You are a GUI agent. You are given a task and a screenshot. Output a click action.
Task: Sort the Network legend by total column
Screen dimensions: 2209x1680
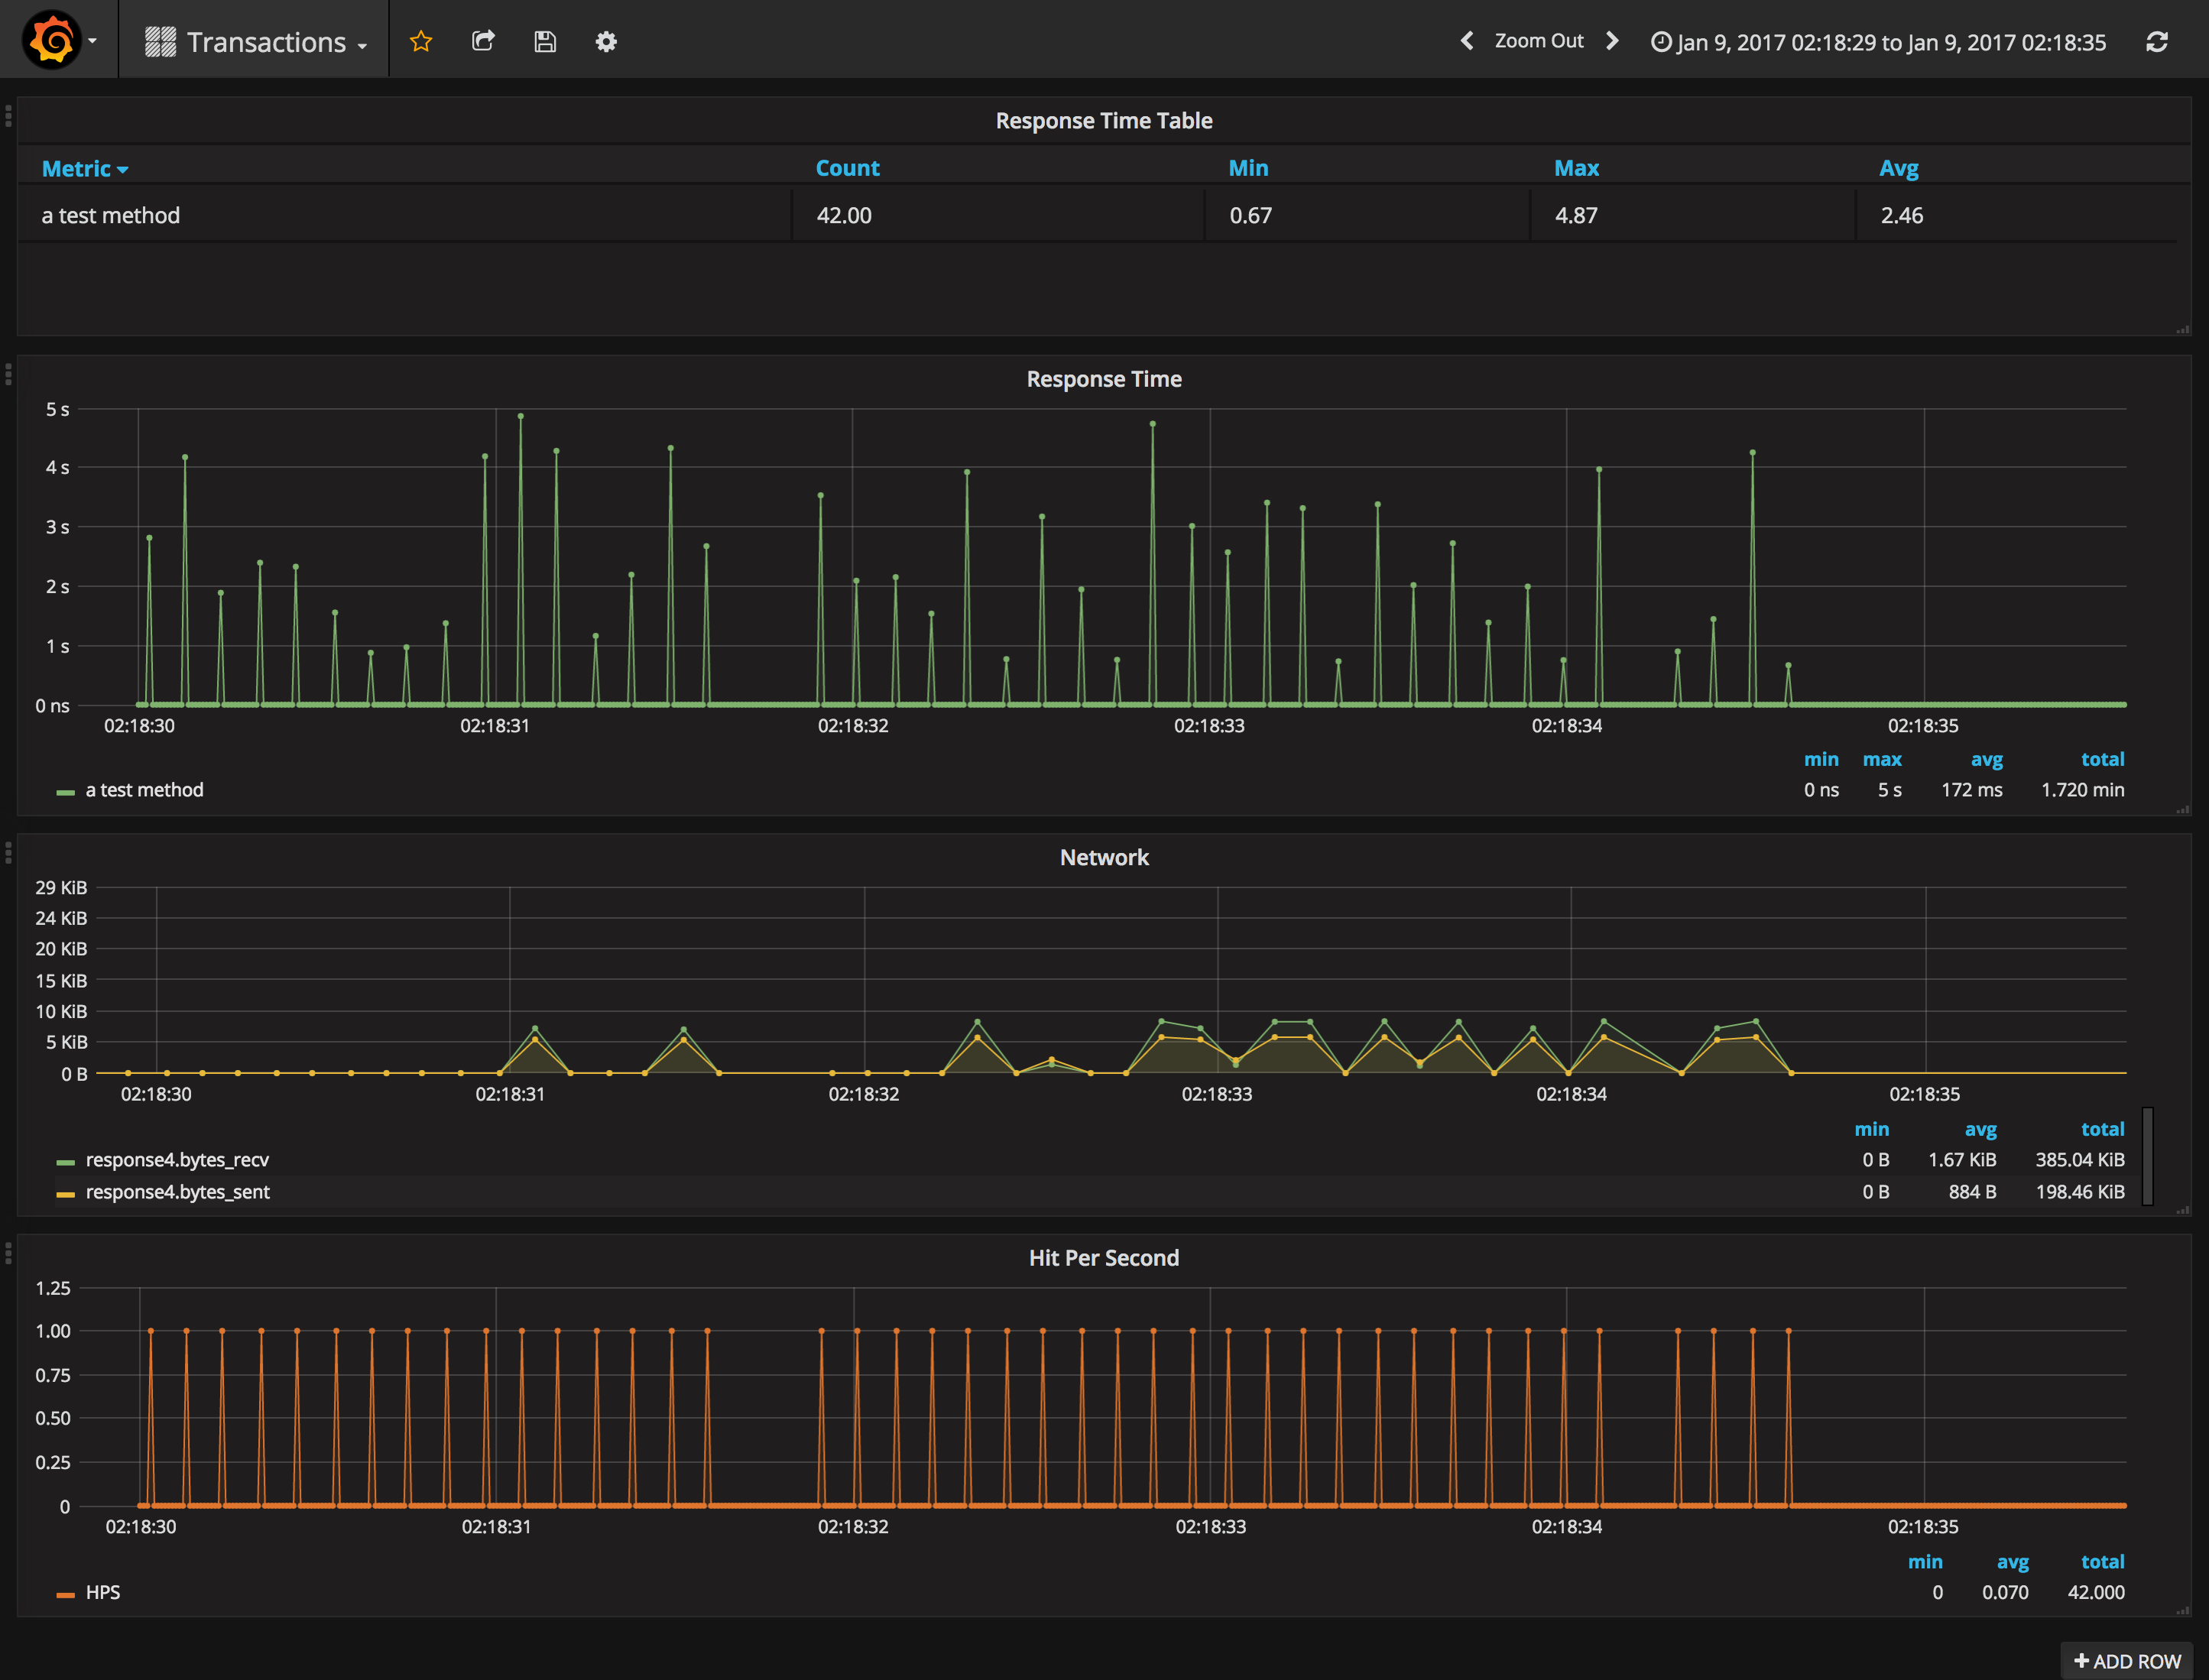pos(2102,1129)
